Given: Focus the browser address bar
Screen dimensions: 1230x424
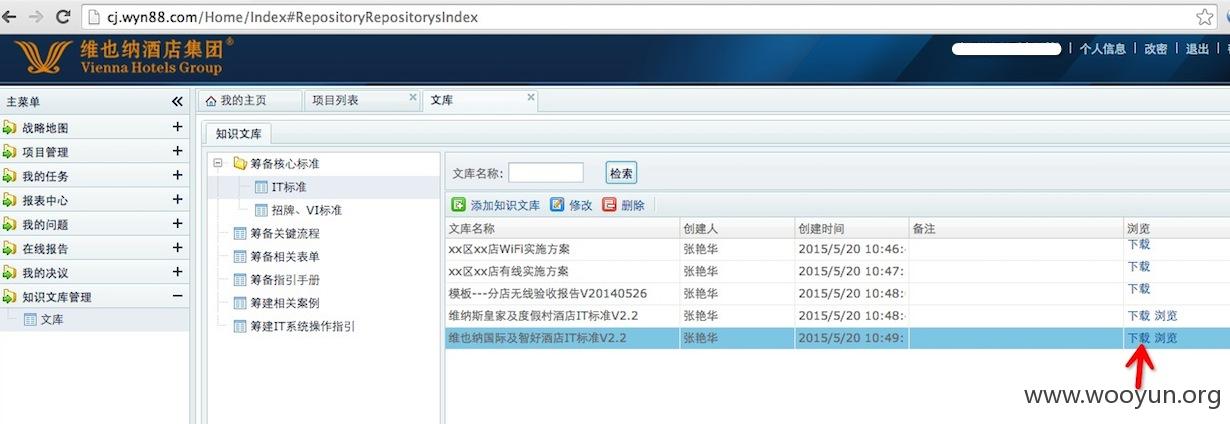Looking at the screenshot, I should (x=640, y=16).
